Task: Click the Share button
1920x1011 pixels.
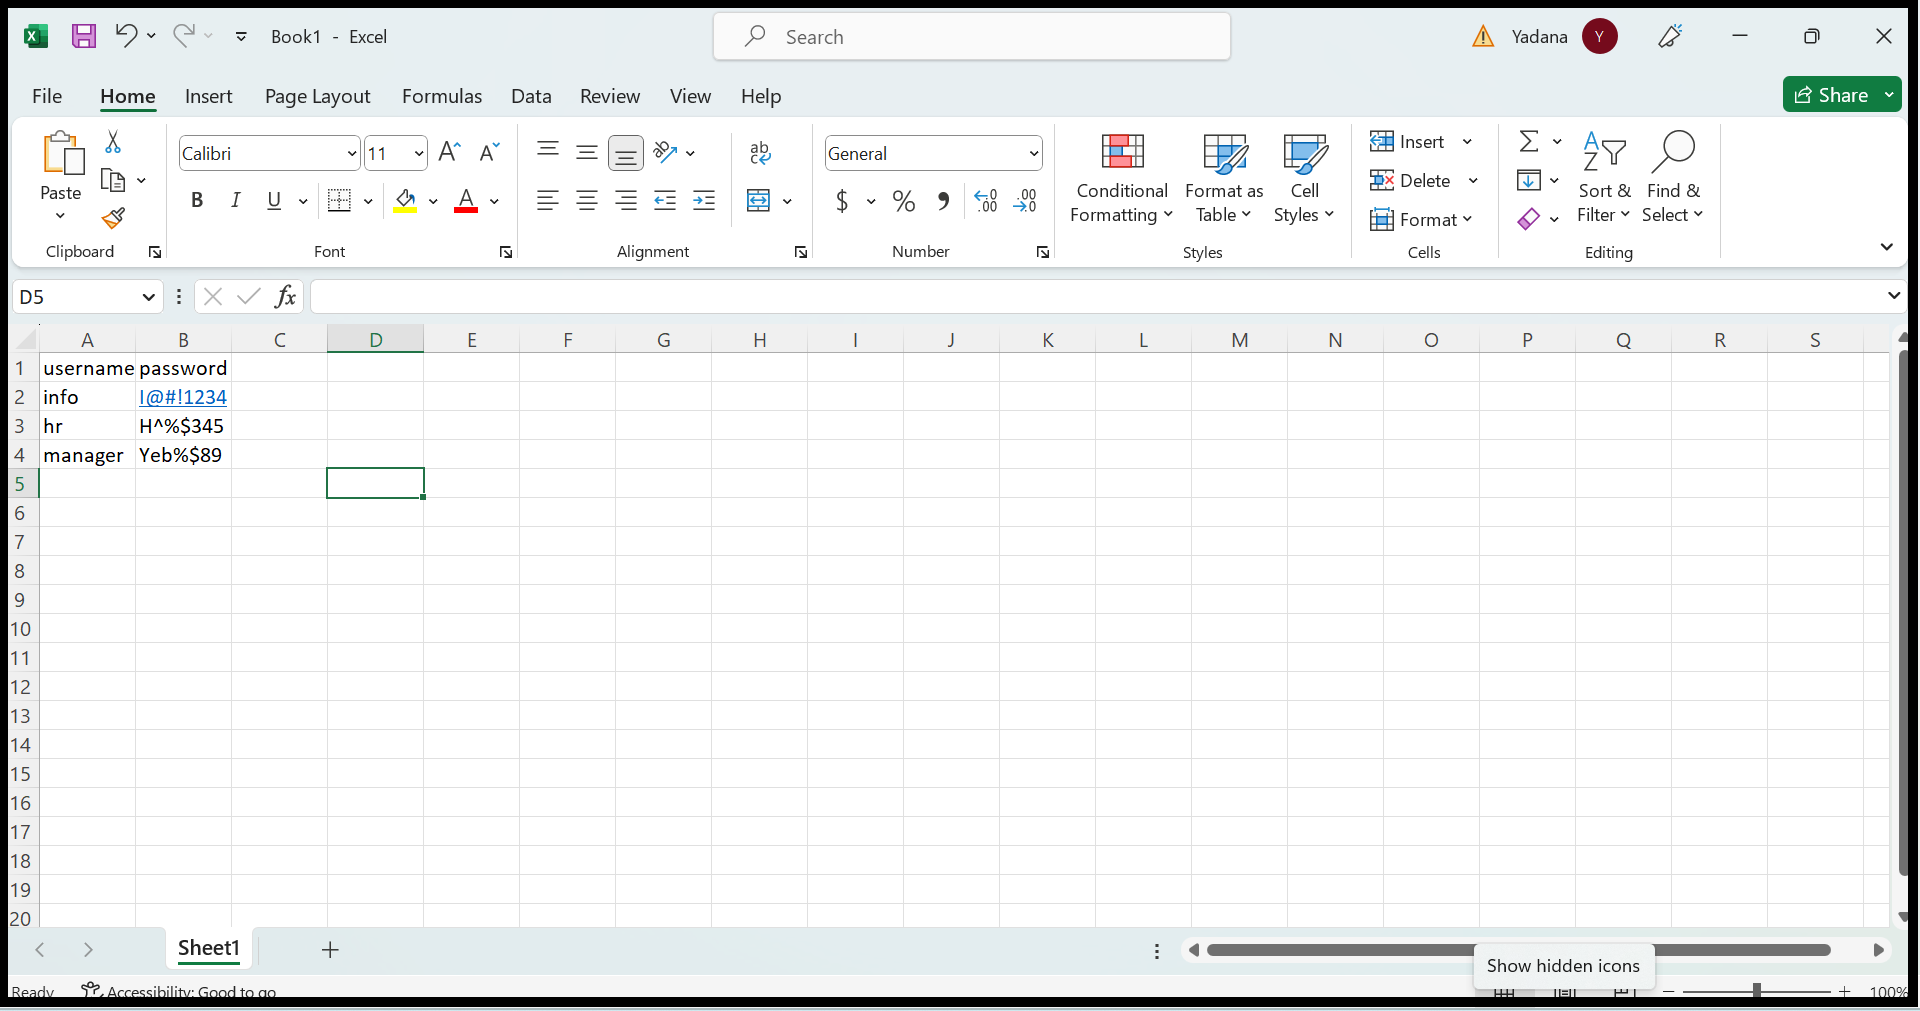Action: coord(1841,94)
